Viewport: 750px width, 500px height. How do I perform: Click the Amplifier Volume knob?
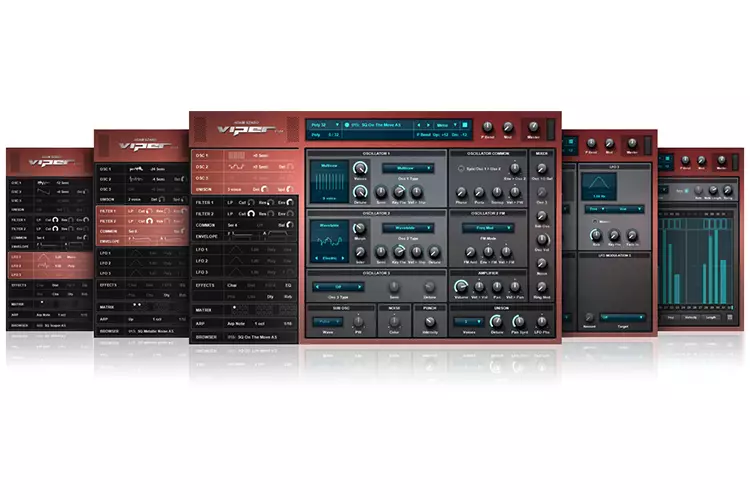pos(461,286)
